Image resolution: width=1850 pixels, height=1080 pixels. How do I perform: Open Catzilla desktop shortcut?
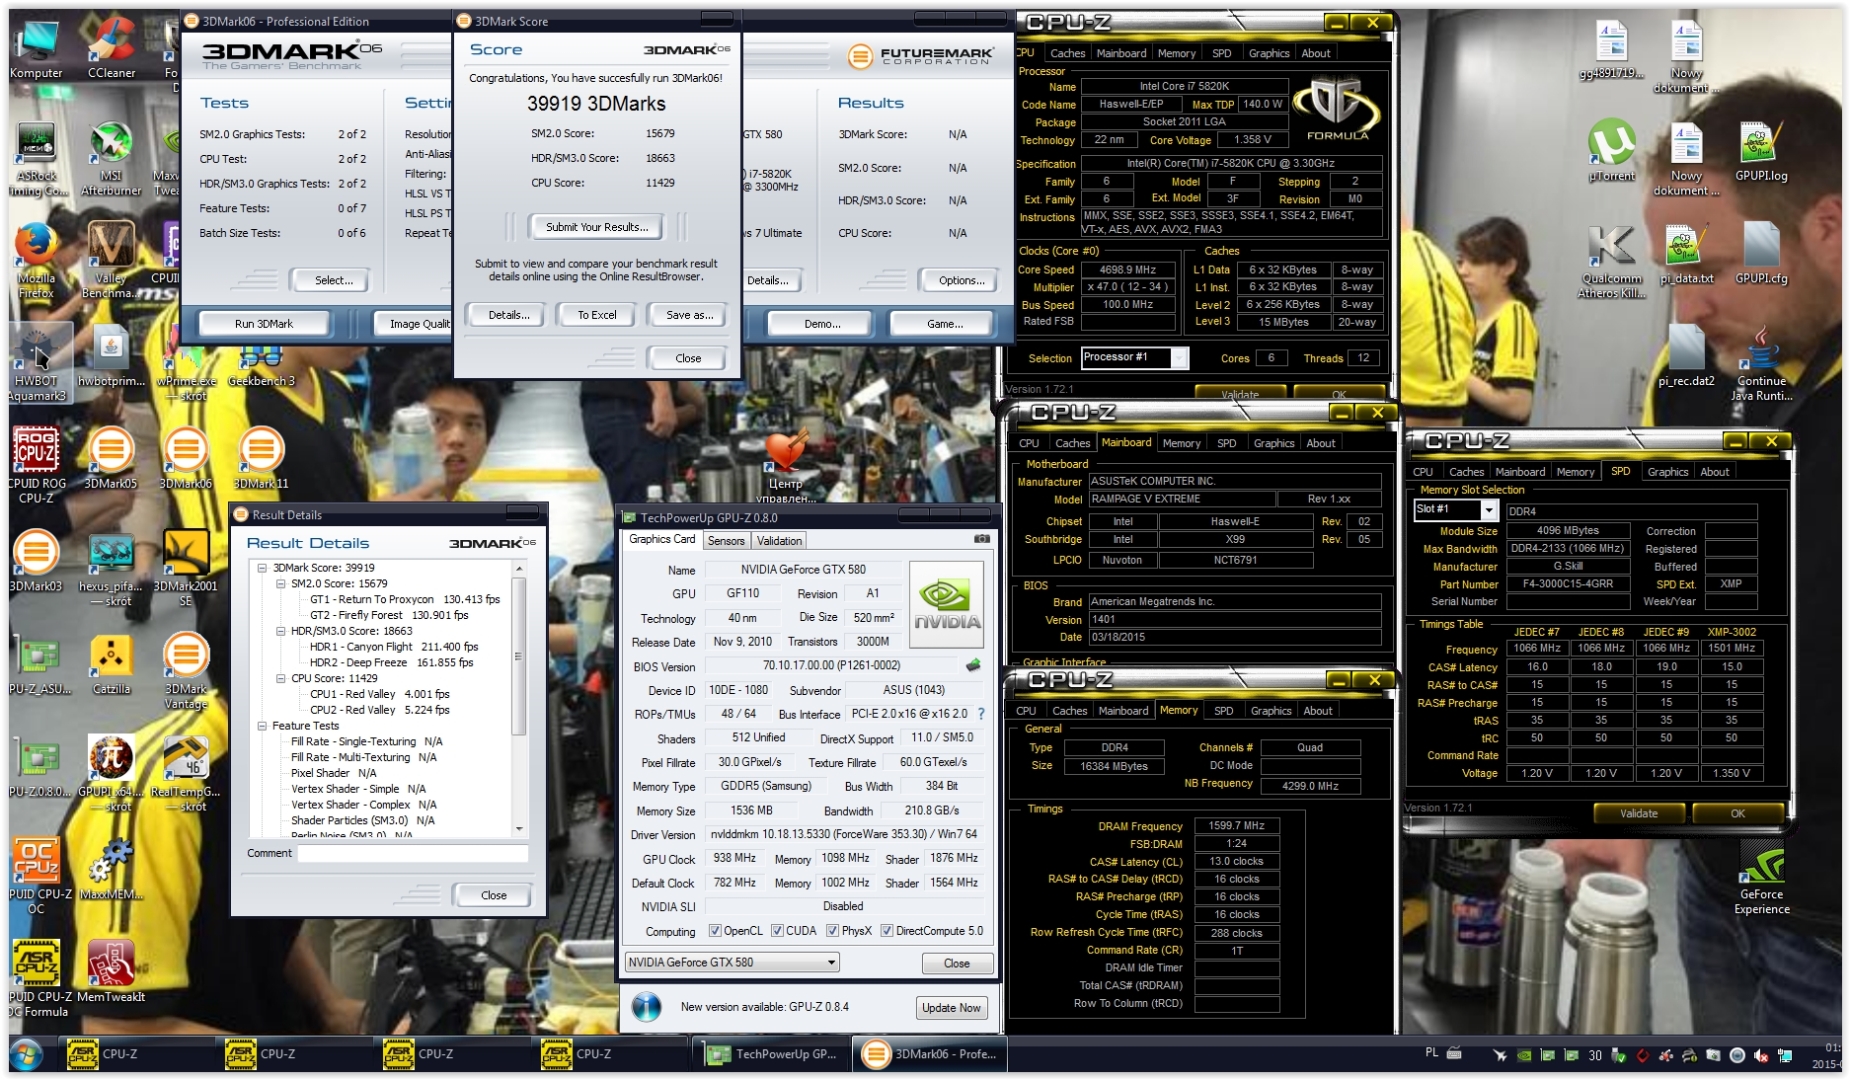(111, 664)
